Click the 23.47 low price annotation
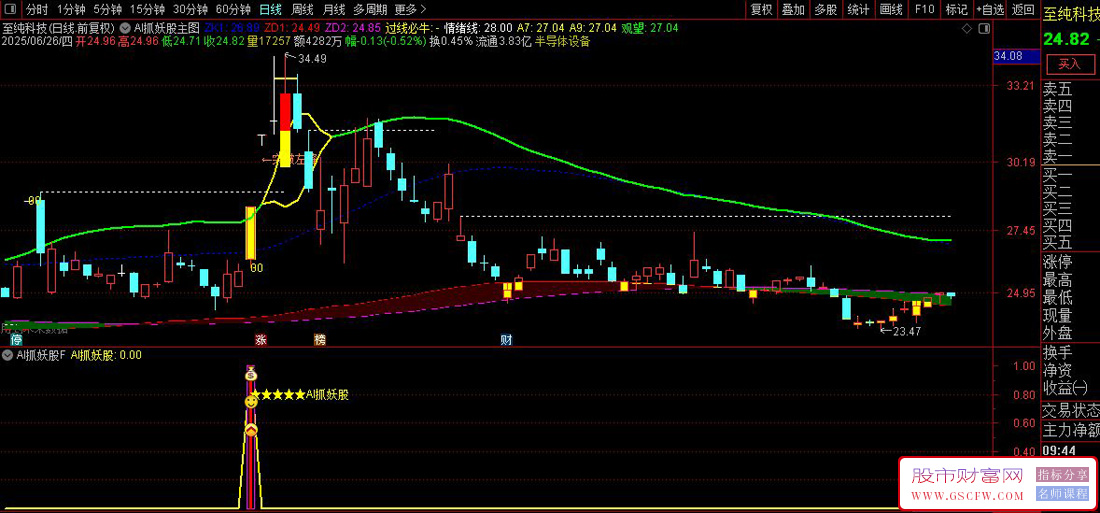The height and width of the screenshot is (513, 1100). click(x=906, y=331)
